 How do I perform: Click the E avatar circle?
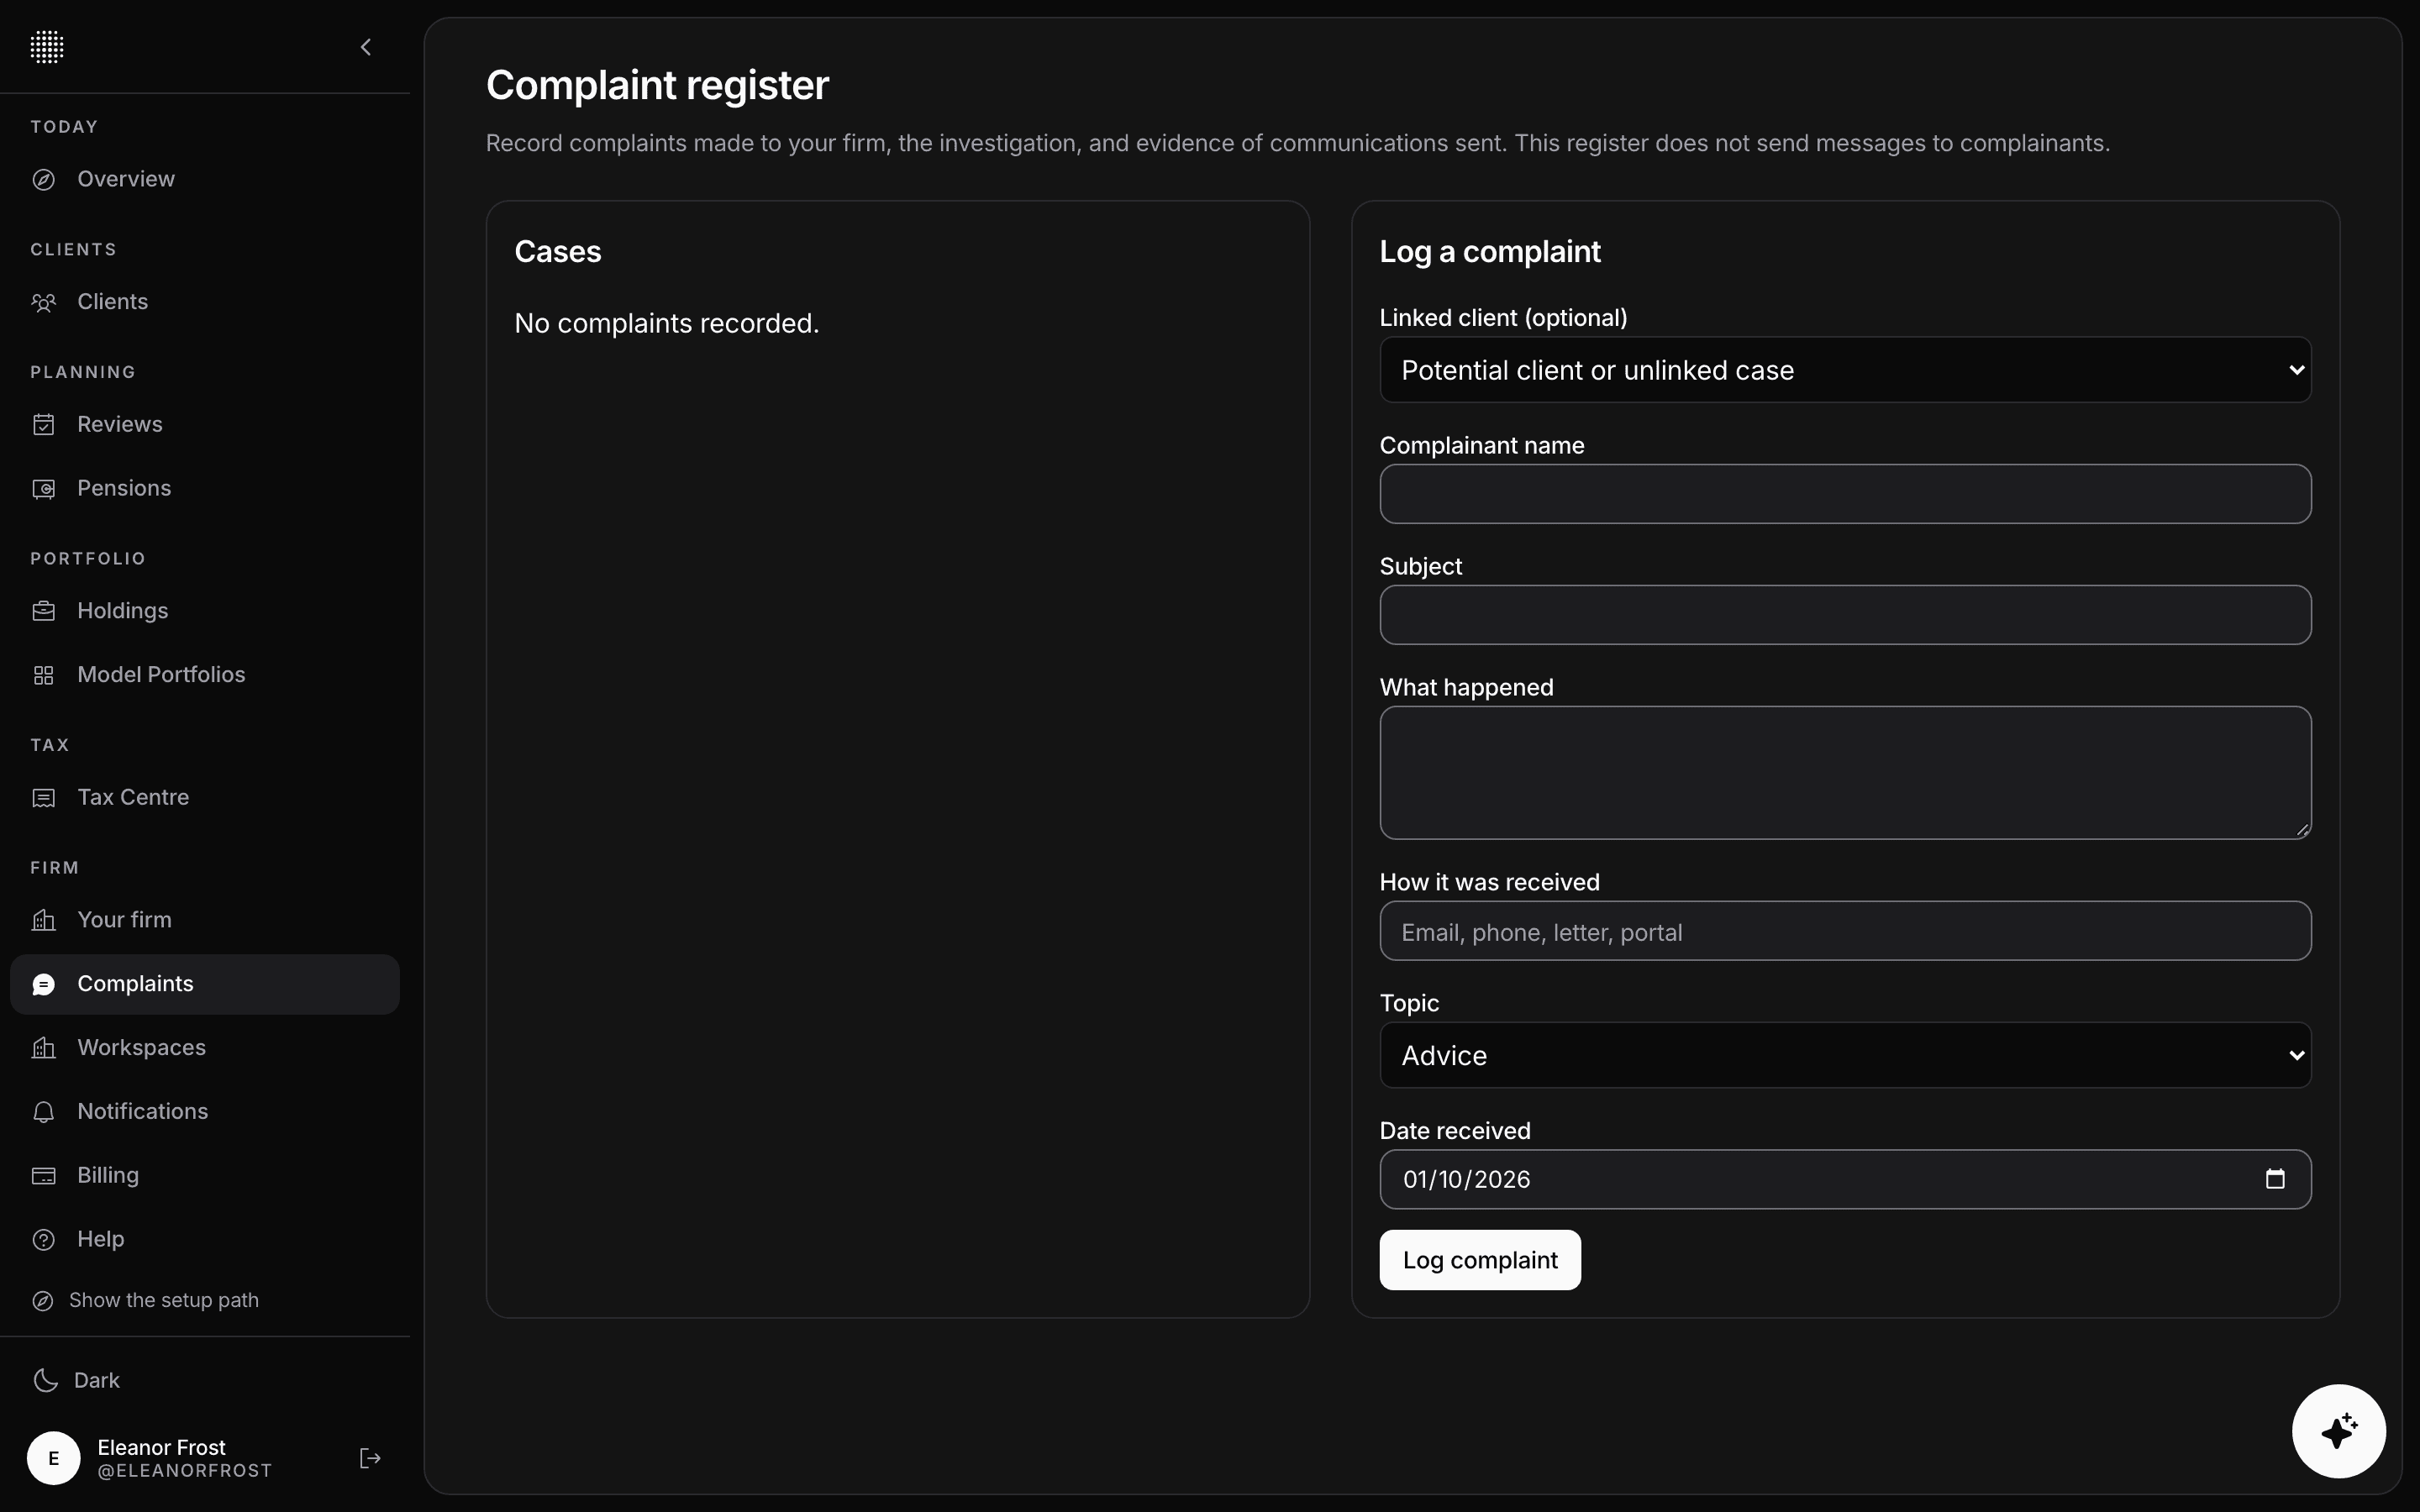53,1458
